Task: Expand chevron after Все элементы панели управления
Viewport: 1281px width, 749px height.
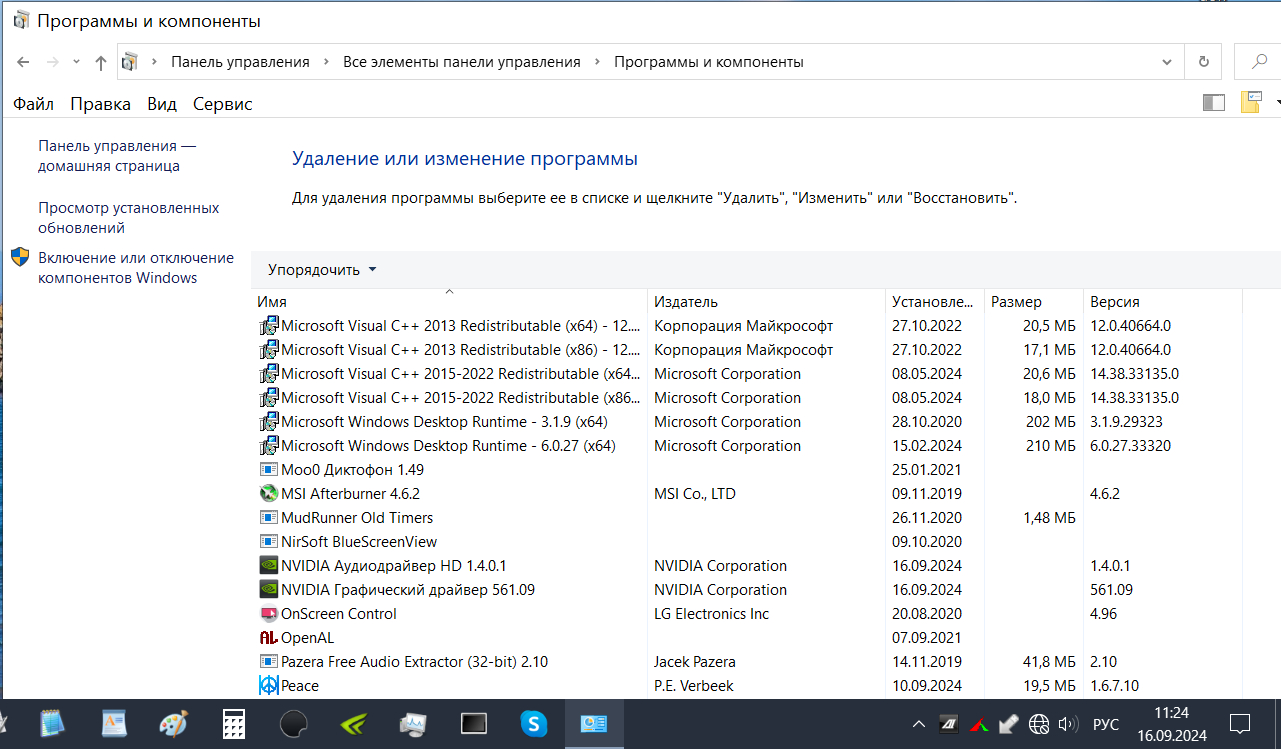Action: tap(597, 62)
